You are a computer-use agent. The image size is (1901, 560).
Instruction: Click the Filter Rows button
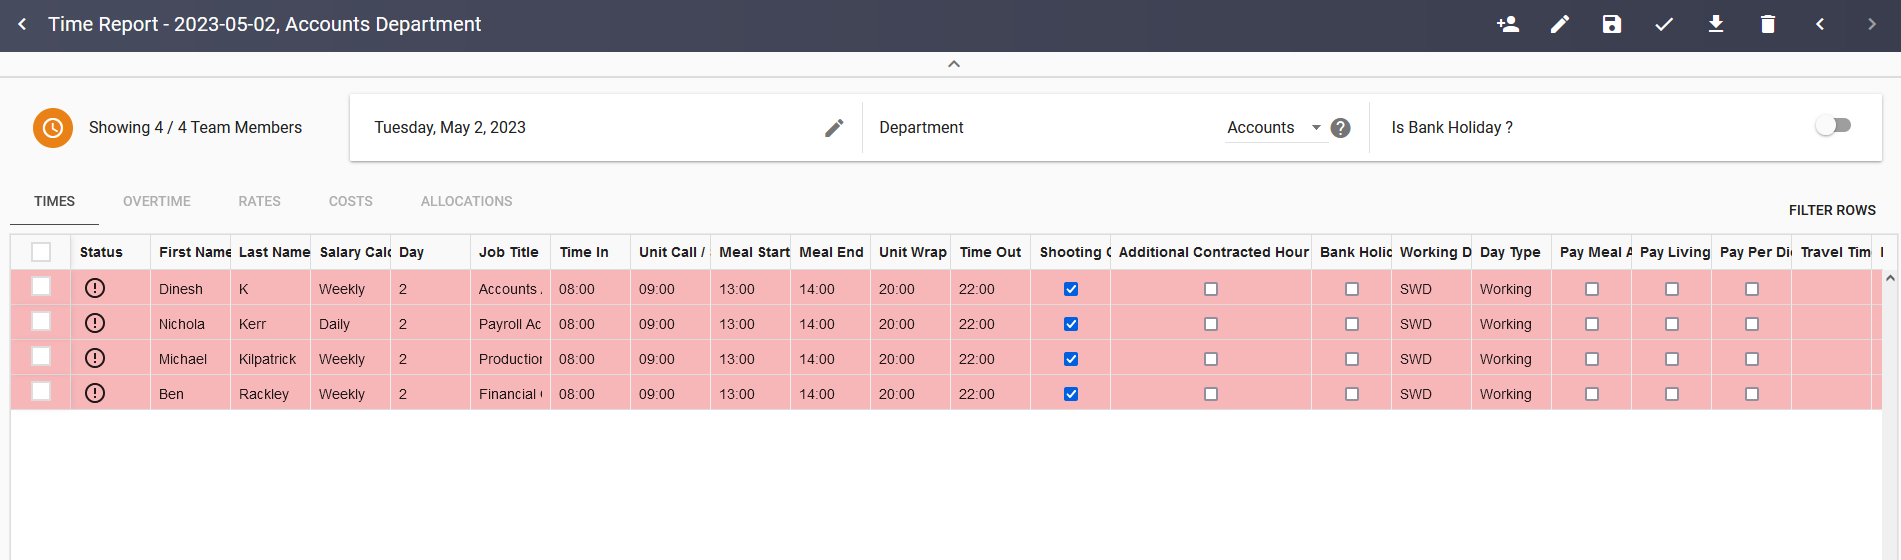(1832, 210)
